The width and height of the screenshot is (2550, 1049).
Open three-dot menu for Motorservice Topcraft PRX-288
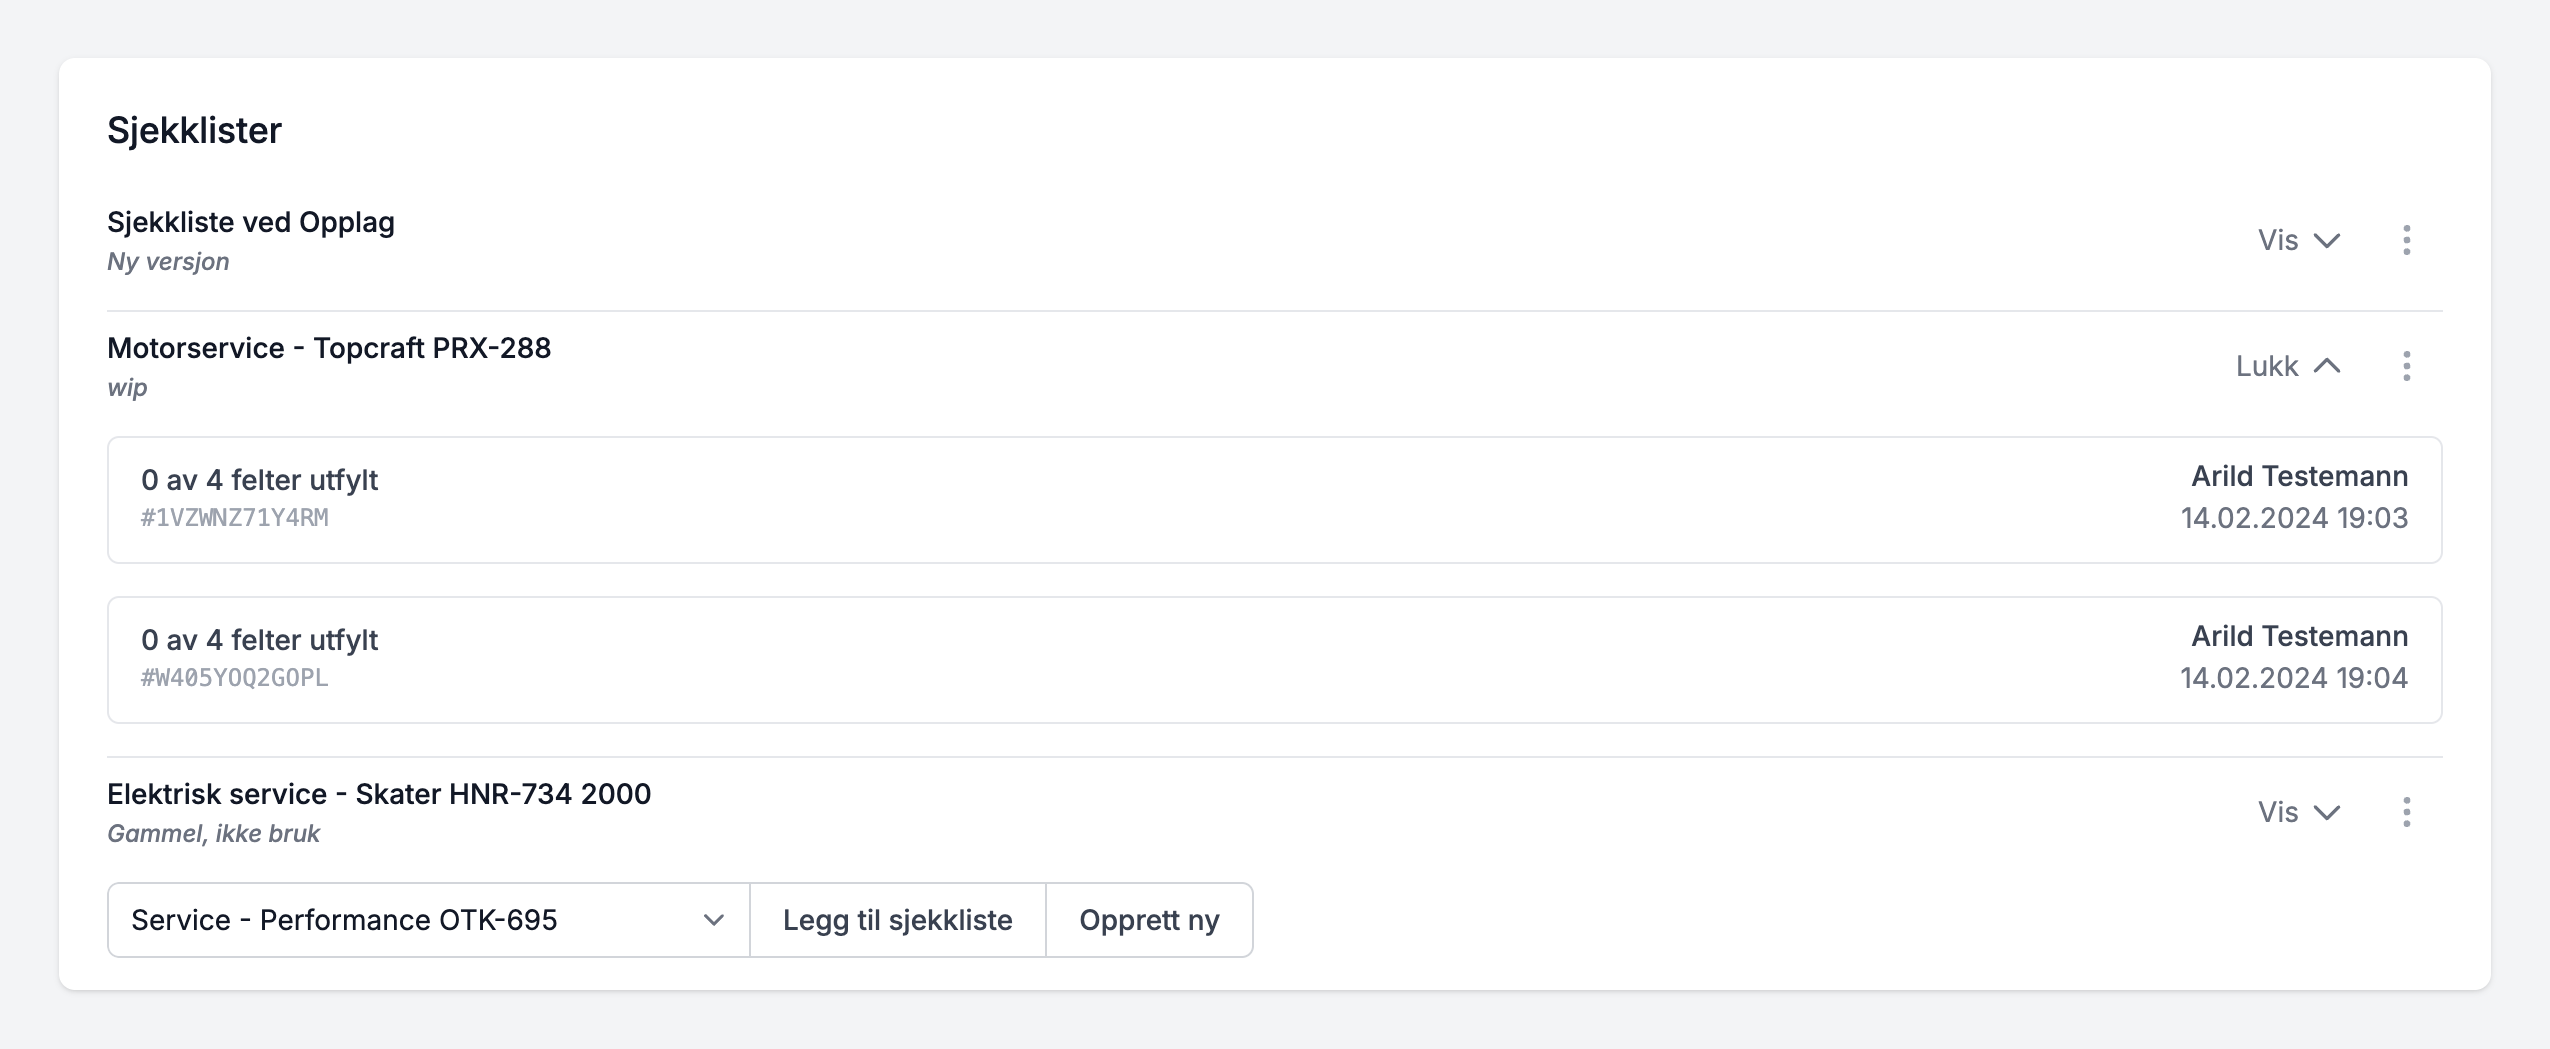[2406, 366]
